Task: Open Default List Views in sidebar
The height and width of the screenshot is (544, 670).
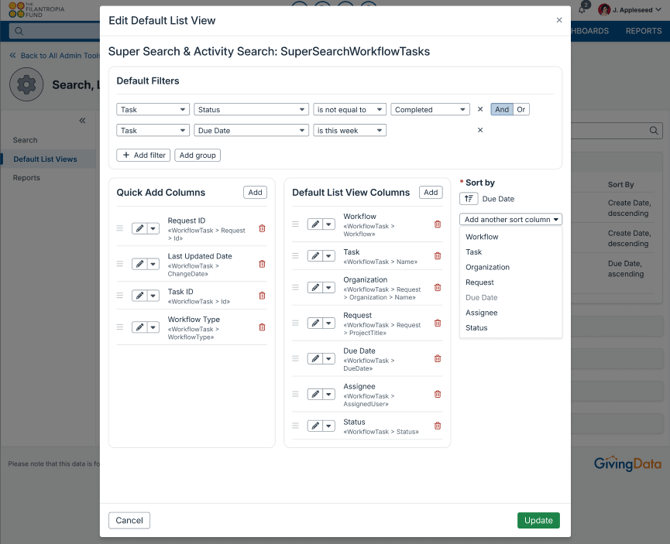Action: coord(45,159)
